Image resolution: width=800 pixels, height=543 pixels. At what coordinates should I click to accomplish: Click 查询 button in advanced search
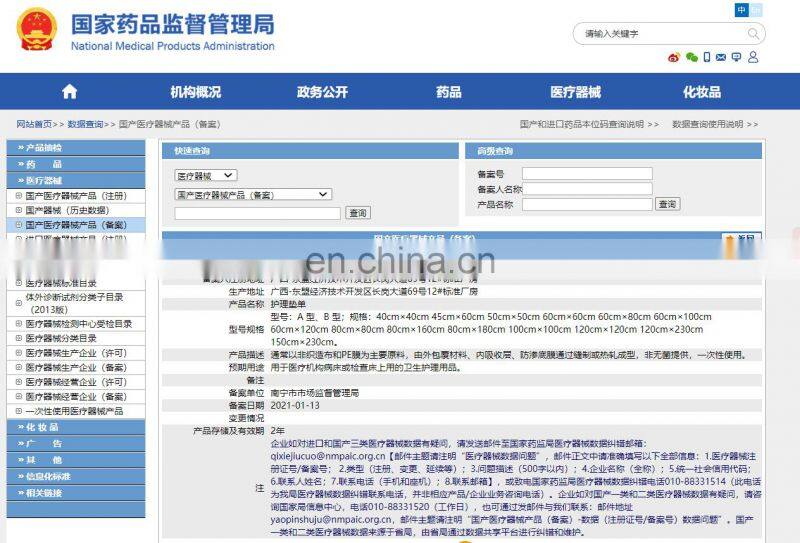[667, 204]
